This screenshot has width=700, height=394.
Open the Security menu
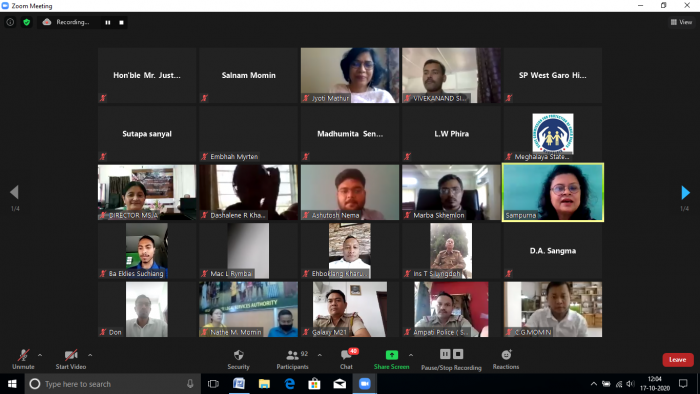point(238,359)
